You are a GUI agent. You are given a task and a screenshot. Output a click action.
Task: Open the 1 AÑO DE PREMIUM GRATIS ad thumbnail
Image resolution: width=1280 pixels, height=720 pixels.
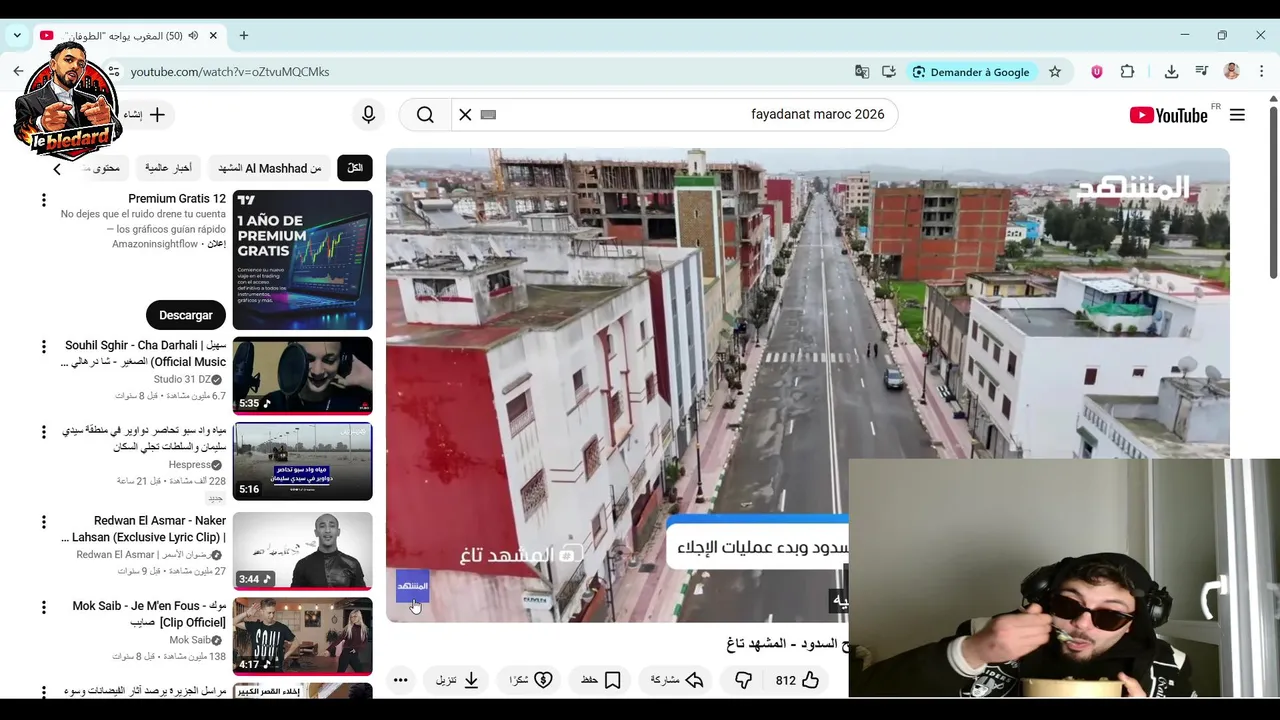tap(303, 260)
